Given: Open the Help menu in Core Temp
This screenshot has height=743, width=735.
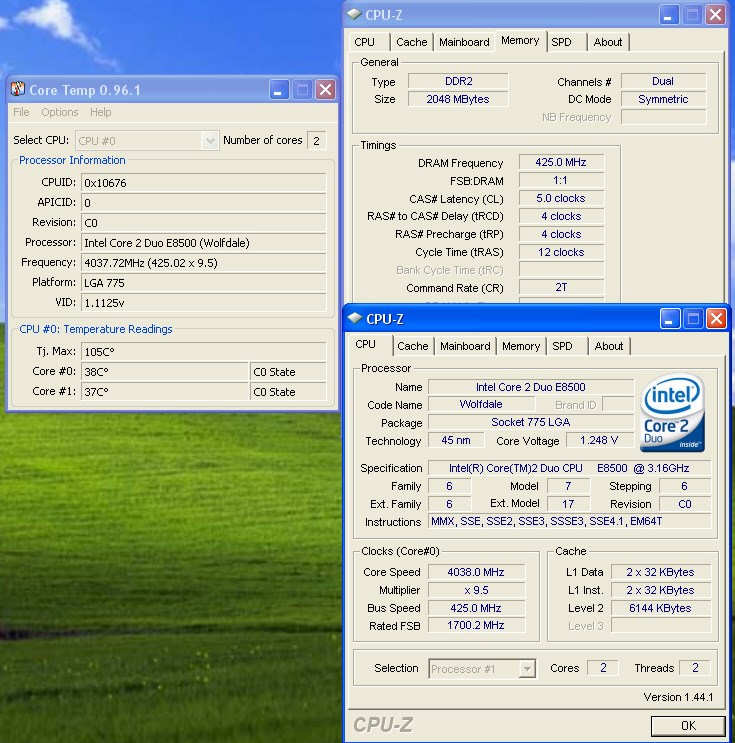Looking at the screenshot, I should click(100, 112).
